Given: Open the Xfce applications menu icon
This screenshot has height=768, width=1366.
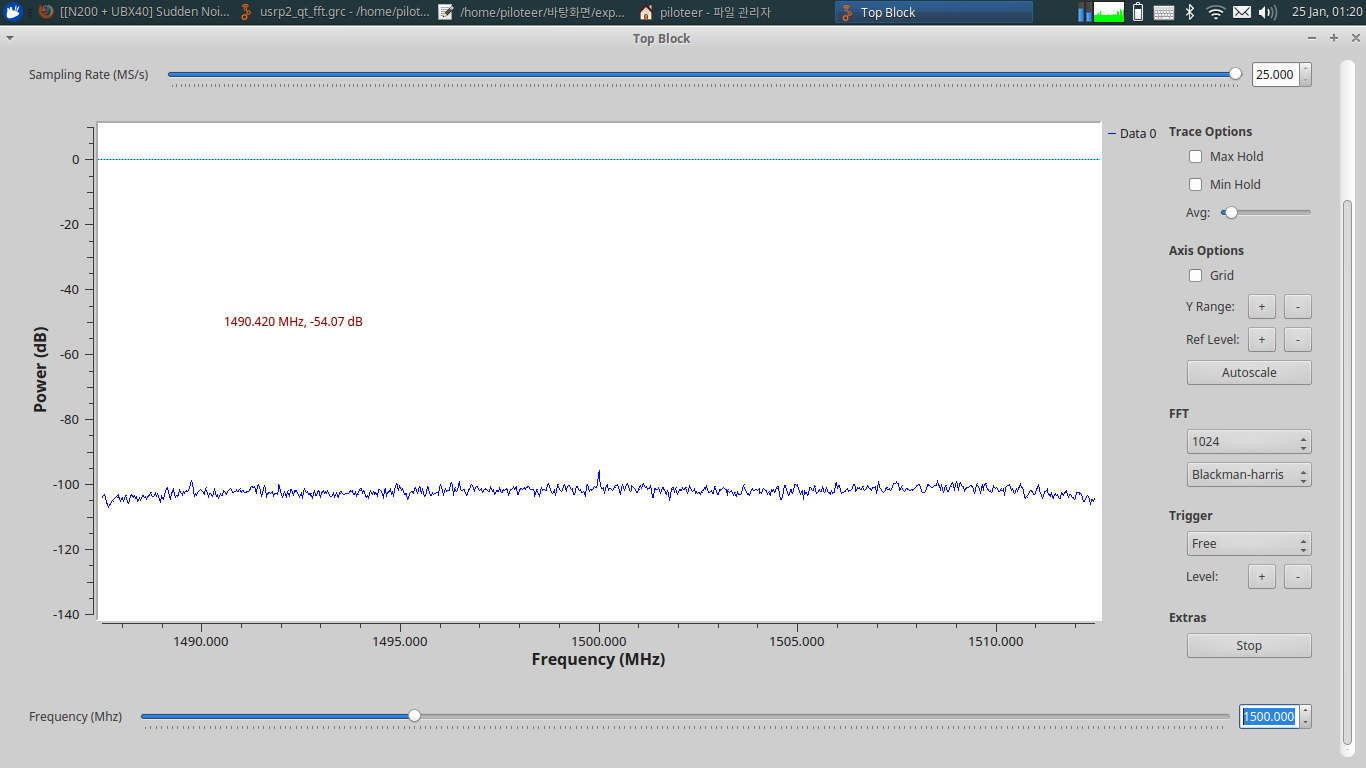Looking at the screenshot, I should [x=13, y=12].
